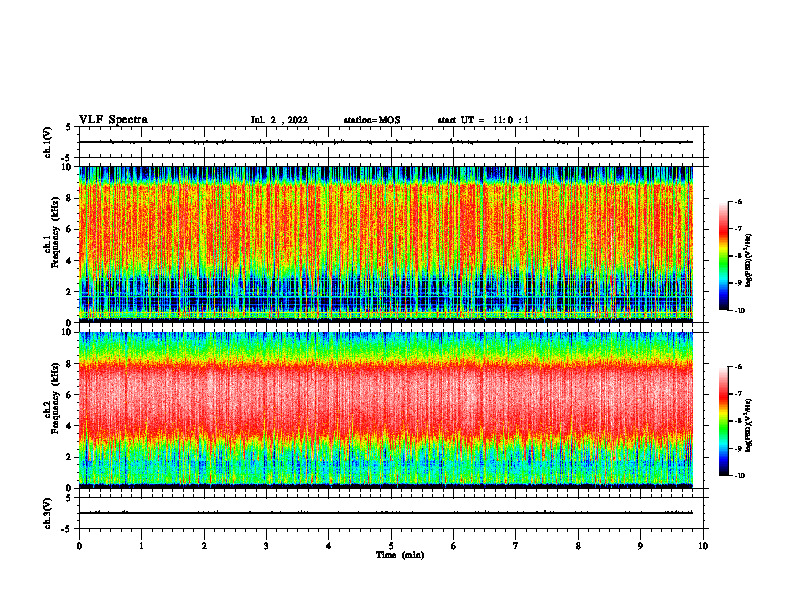Click the ch.1 spectrogram color scale bar
The width and height of the screenshot is (792, 612).
pos(724,256)
